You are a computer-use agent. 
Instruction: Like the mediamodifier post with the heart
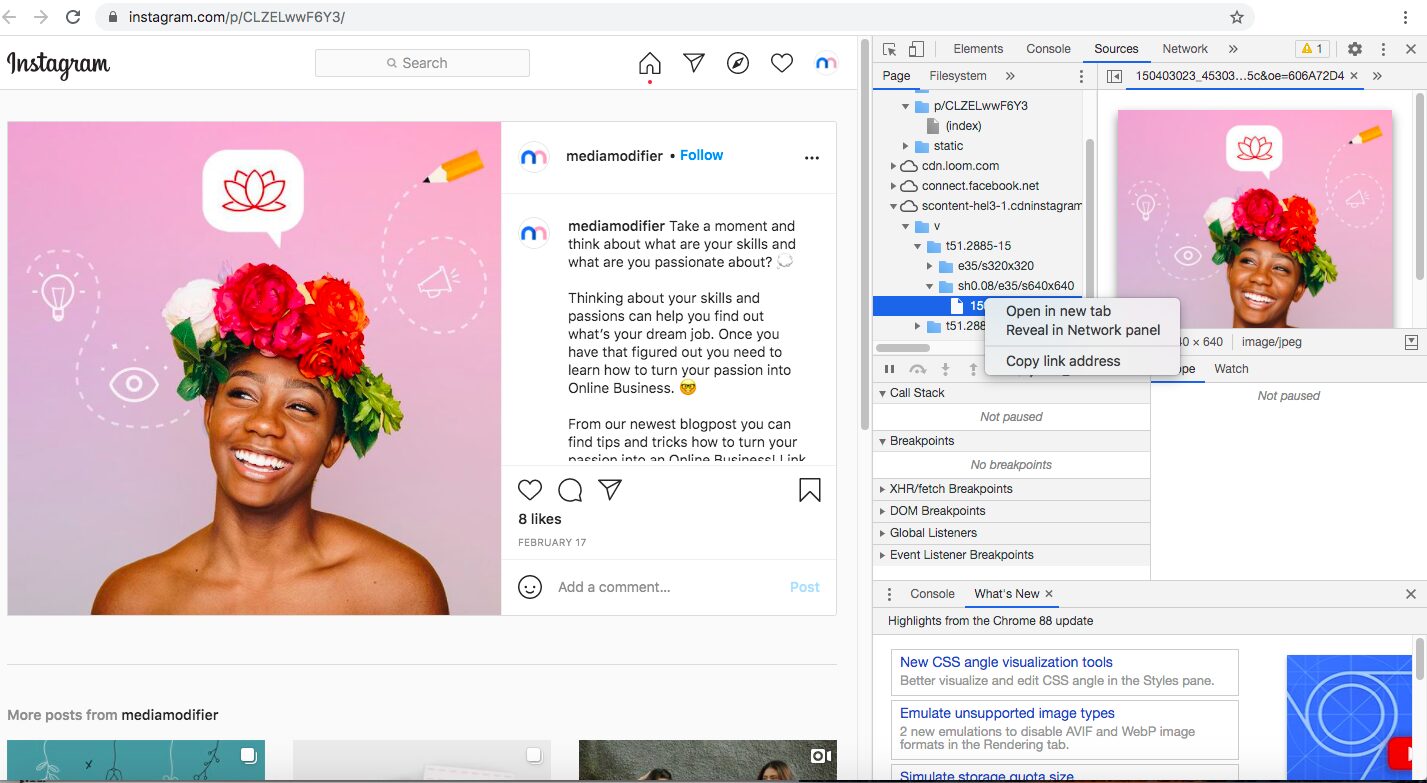[530, 490]
